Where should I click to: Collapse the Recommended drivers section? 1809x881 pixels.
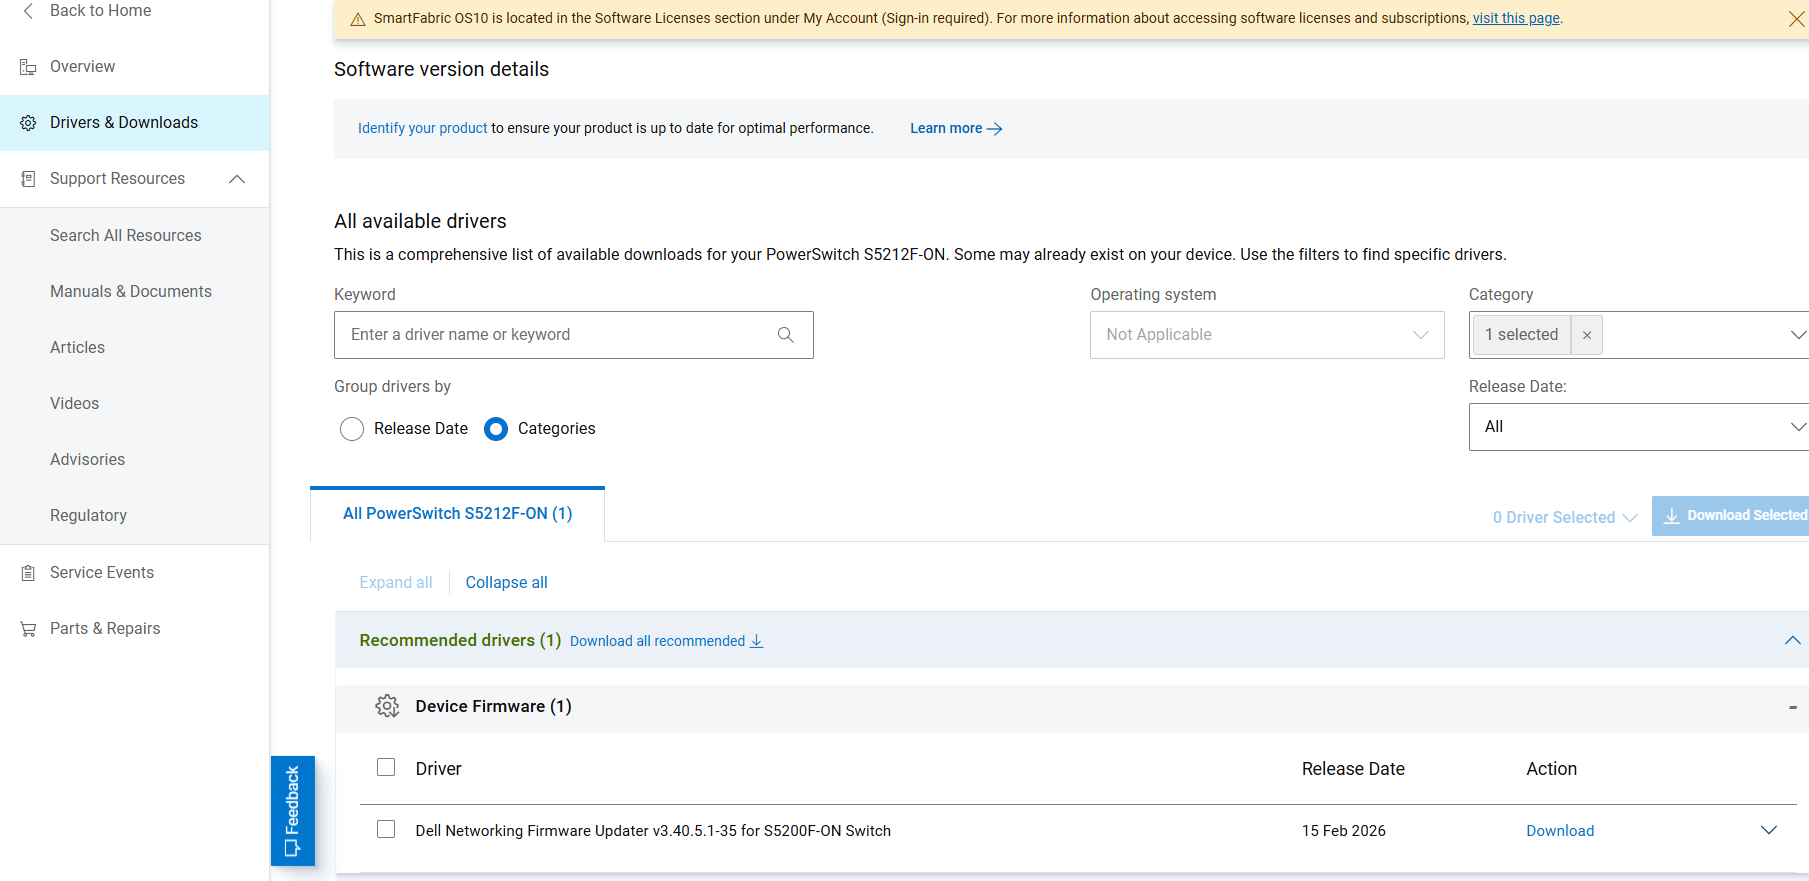[x=1792, y=640]
